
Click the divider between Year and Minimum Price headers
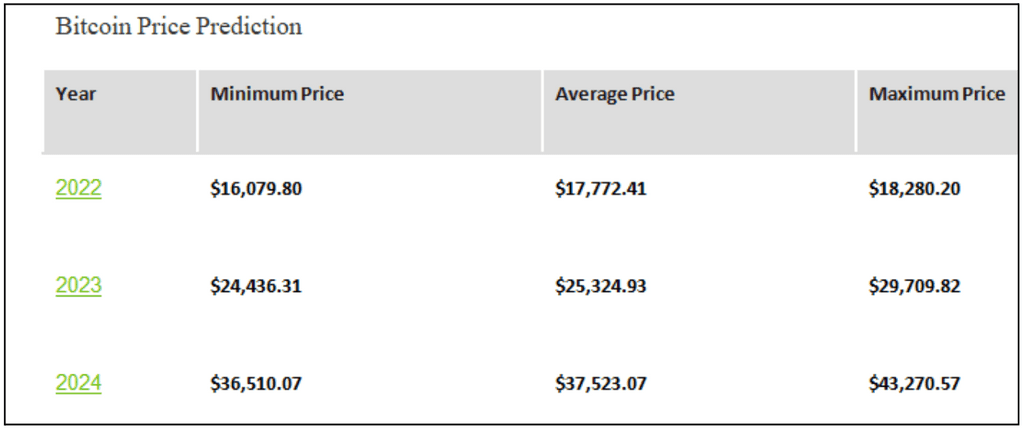(x=197, y=111)
